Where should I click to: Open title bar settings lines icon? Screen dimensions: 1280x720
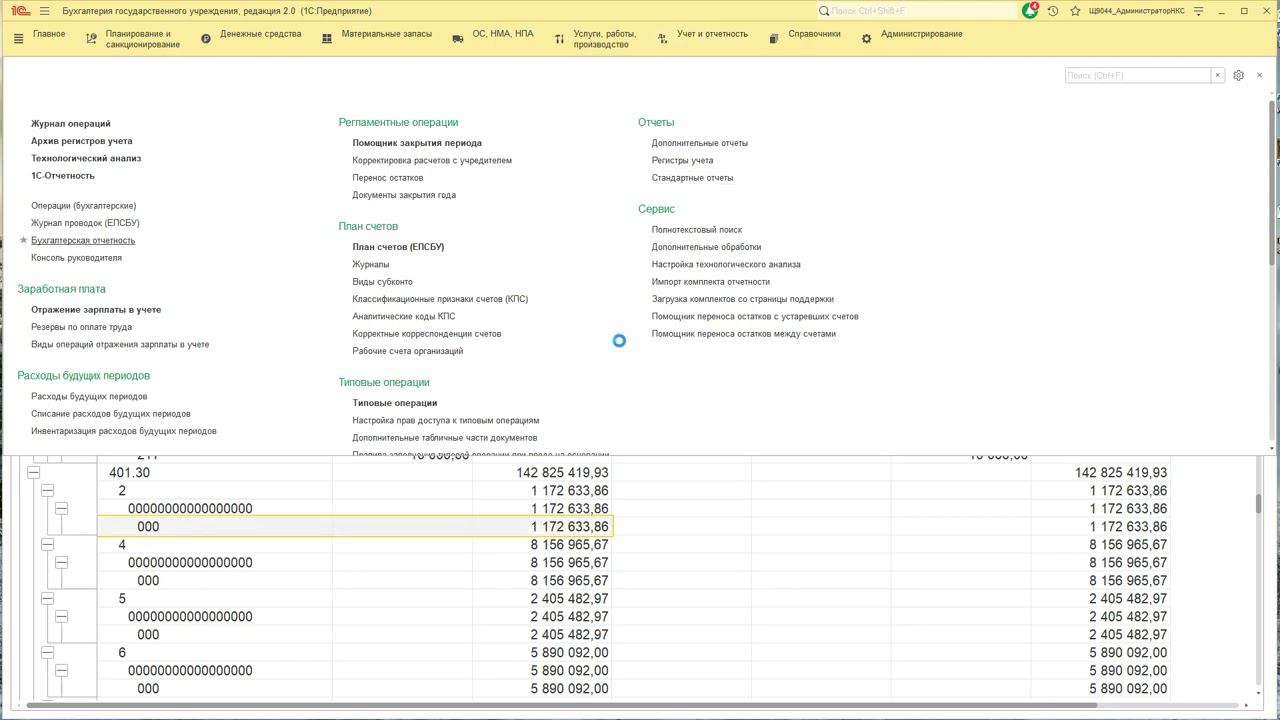tap(1198, 11)
